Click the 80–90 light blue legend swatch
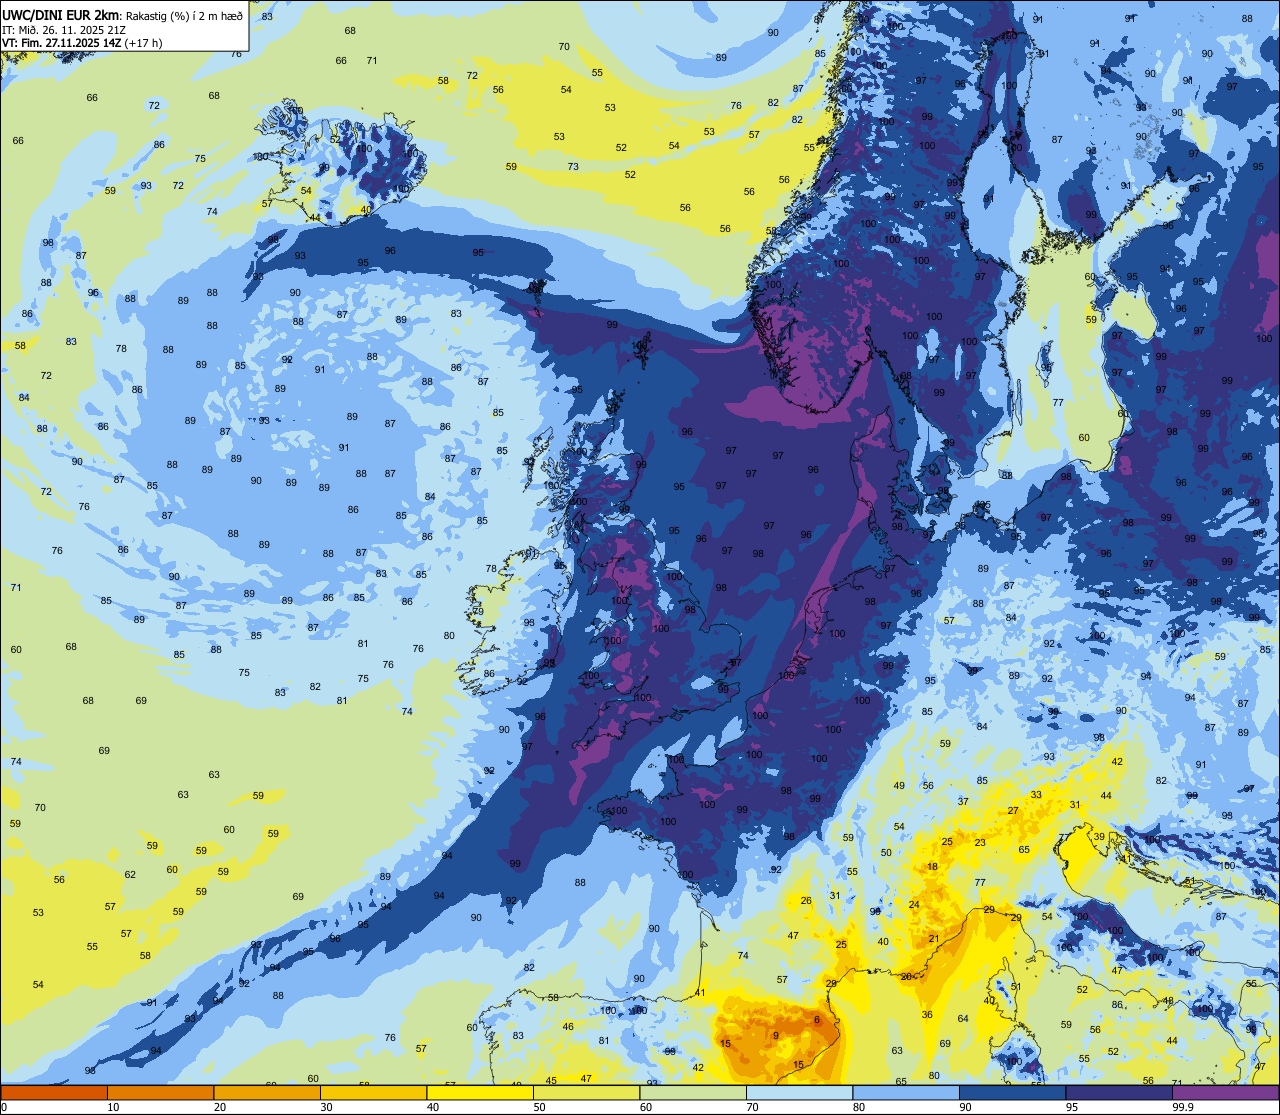Screen dimensions: 1280x1115 click(906, 1092)
